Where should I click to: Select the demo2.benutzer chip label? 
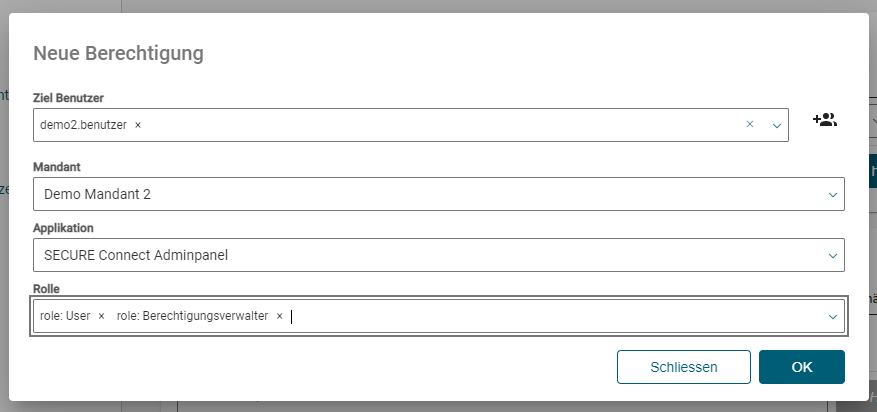(83, 125)
